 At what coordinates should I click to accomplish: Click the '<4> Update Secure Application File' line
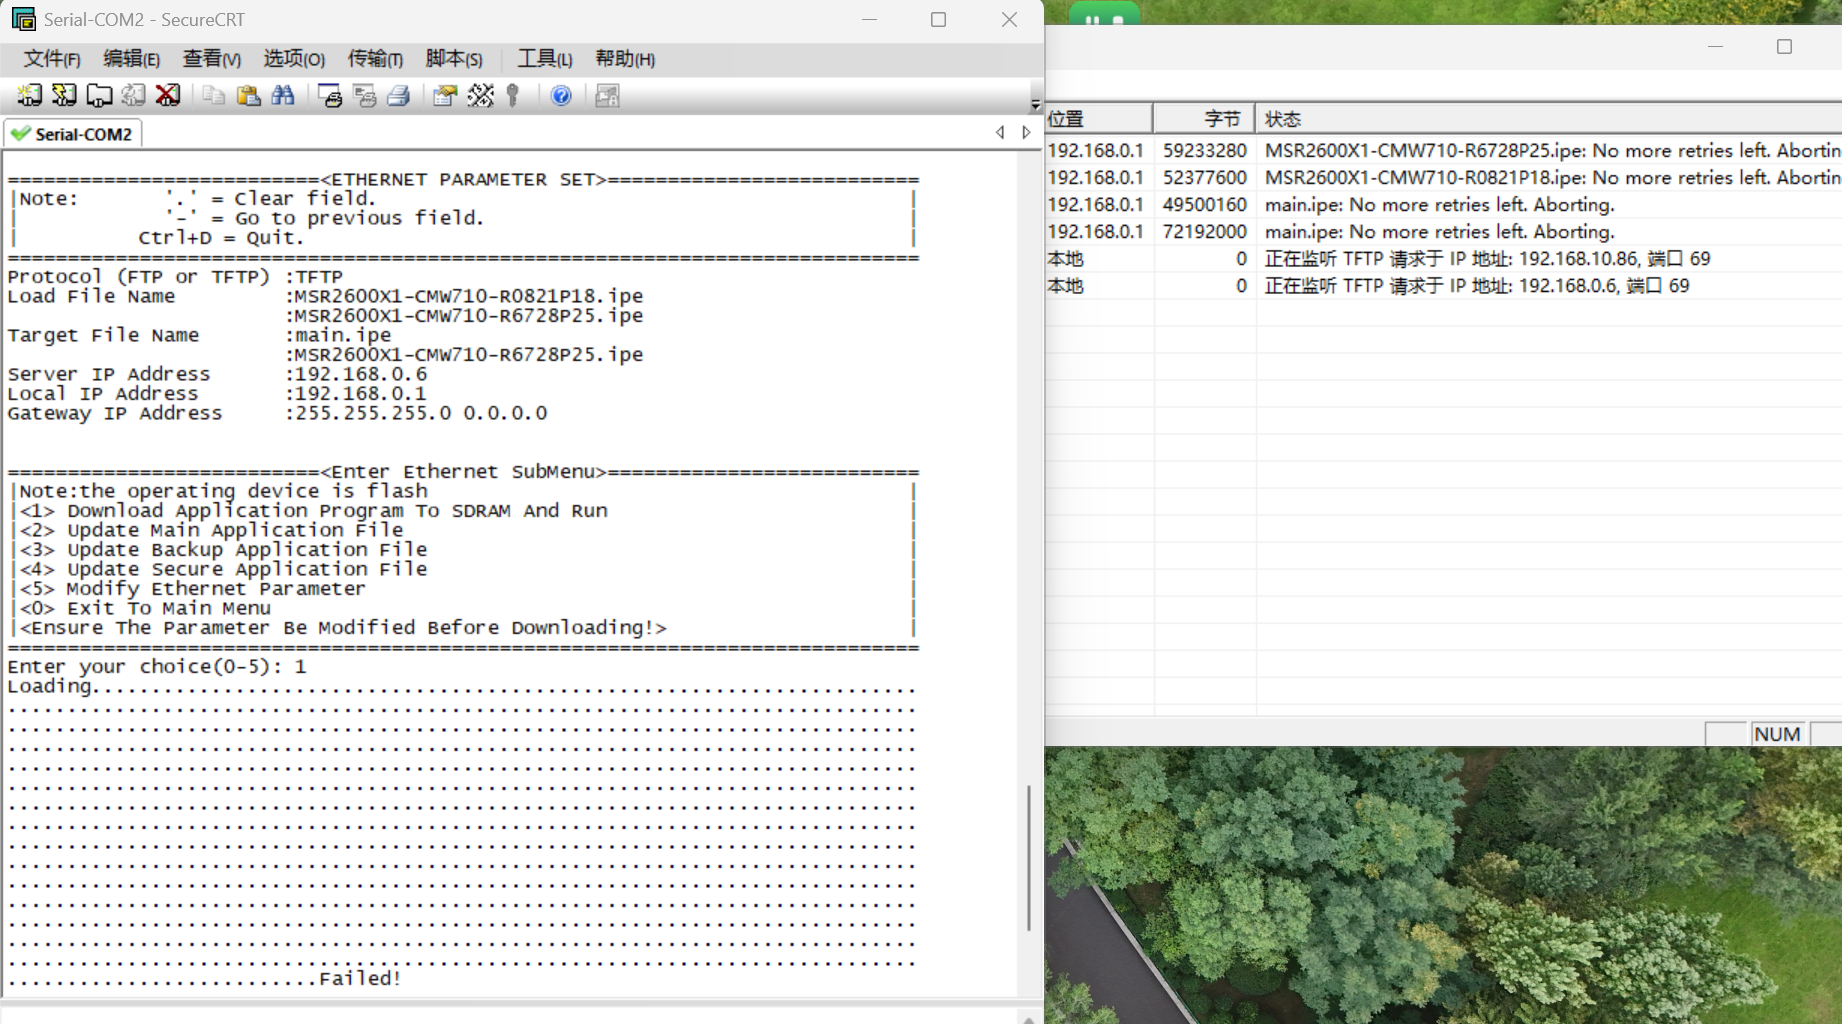[224, 569]
